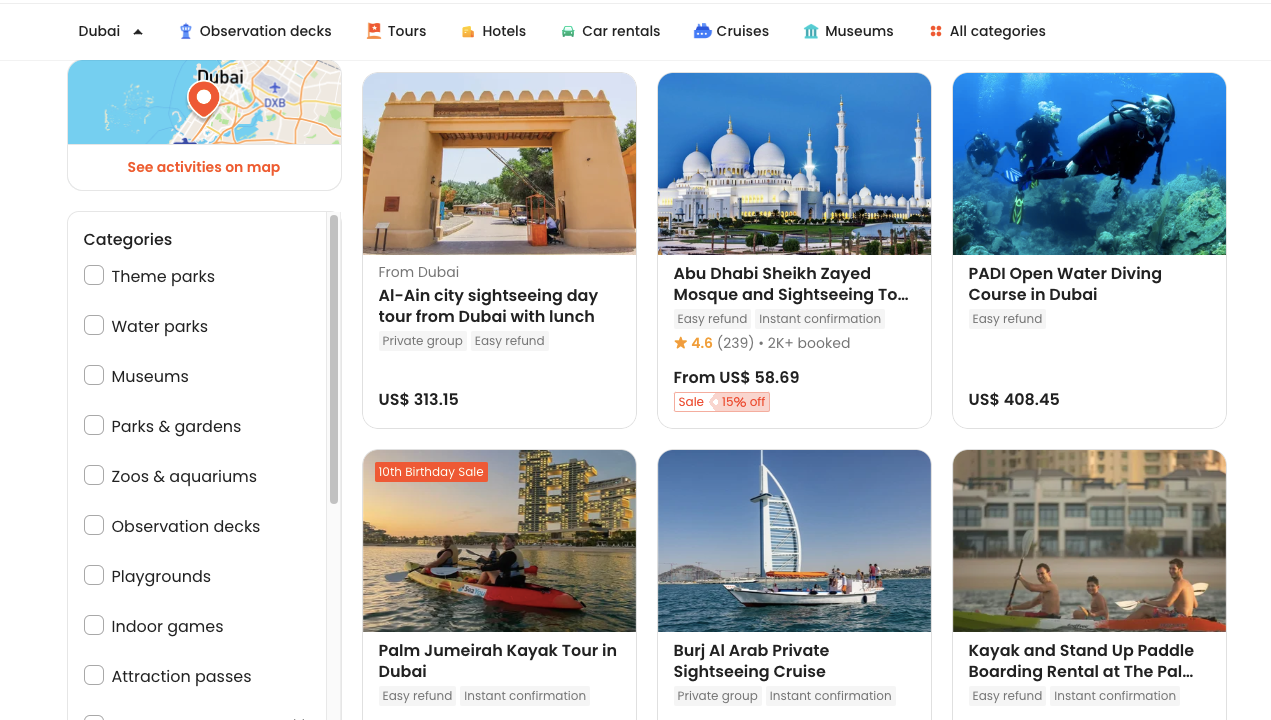The image size is (1271, 720).
Task: Click Instant confirmation tag on Paddle Boarding card
Action: coord(1115,696)
